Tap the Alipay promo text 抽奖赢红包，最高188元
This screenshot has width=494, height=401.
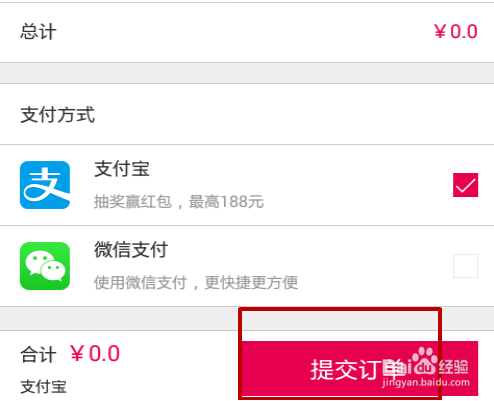pos(179,202)
